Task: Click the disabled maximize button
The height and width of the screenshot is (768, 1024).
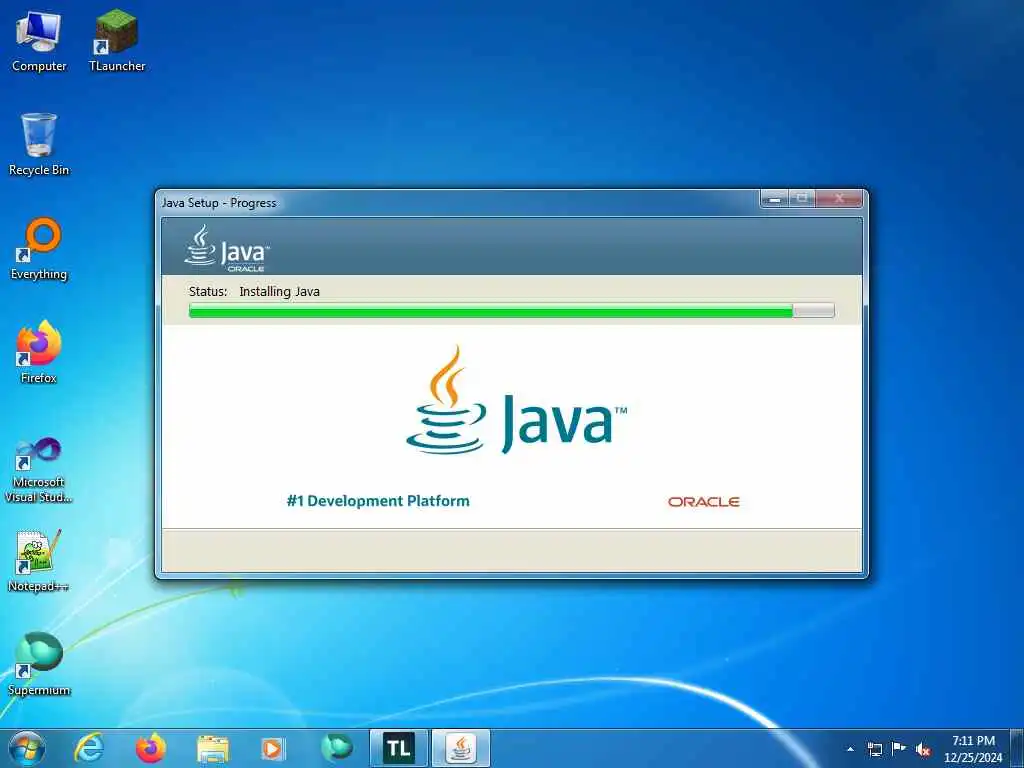Action: click(802, 199)
